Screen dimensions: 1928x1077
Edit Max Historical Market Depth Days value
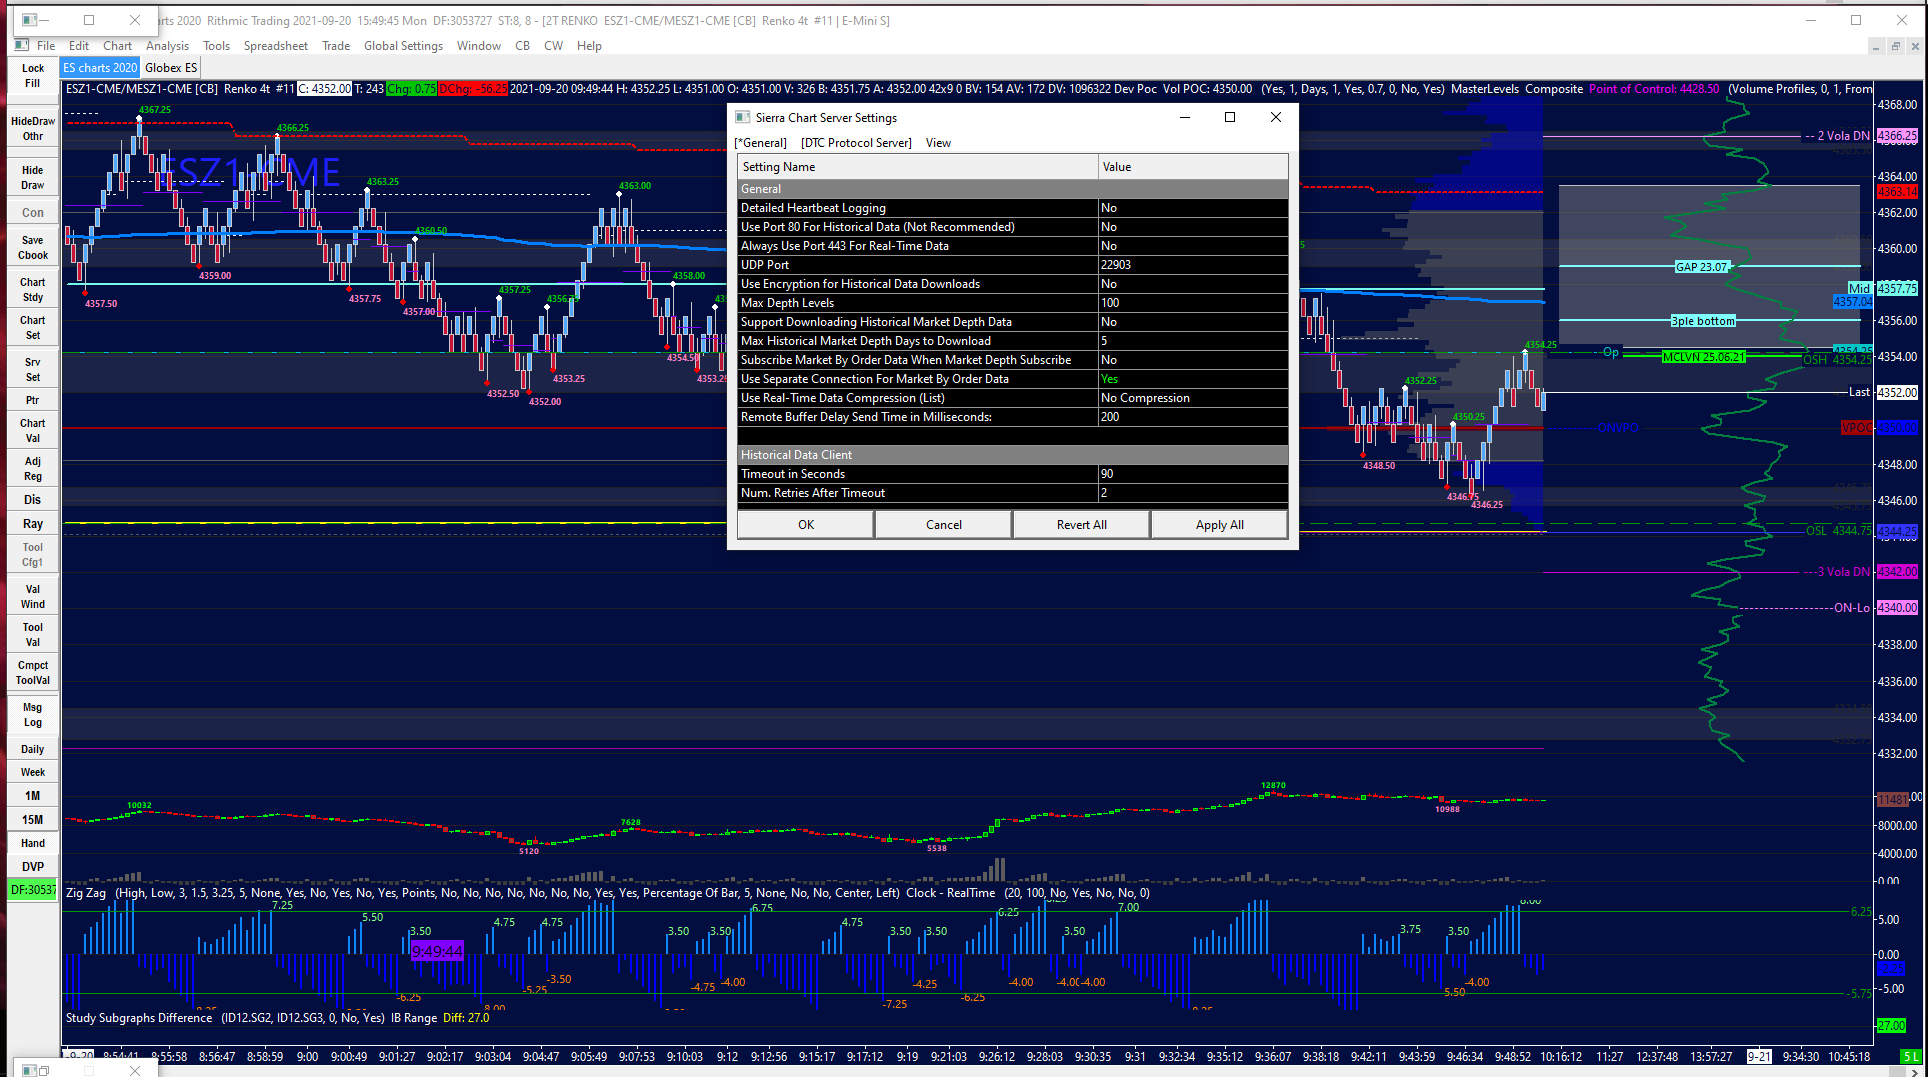point(1193,341)
